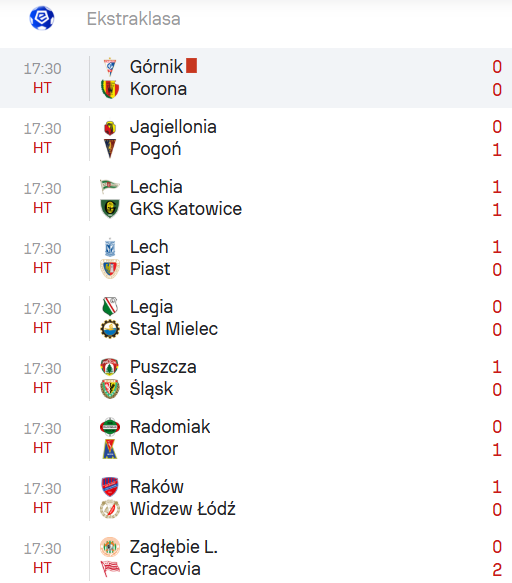This screenshot has width=512, height=583.
Task: Click the Śląsk club crest
Action: coord(110,389)
